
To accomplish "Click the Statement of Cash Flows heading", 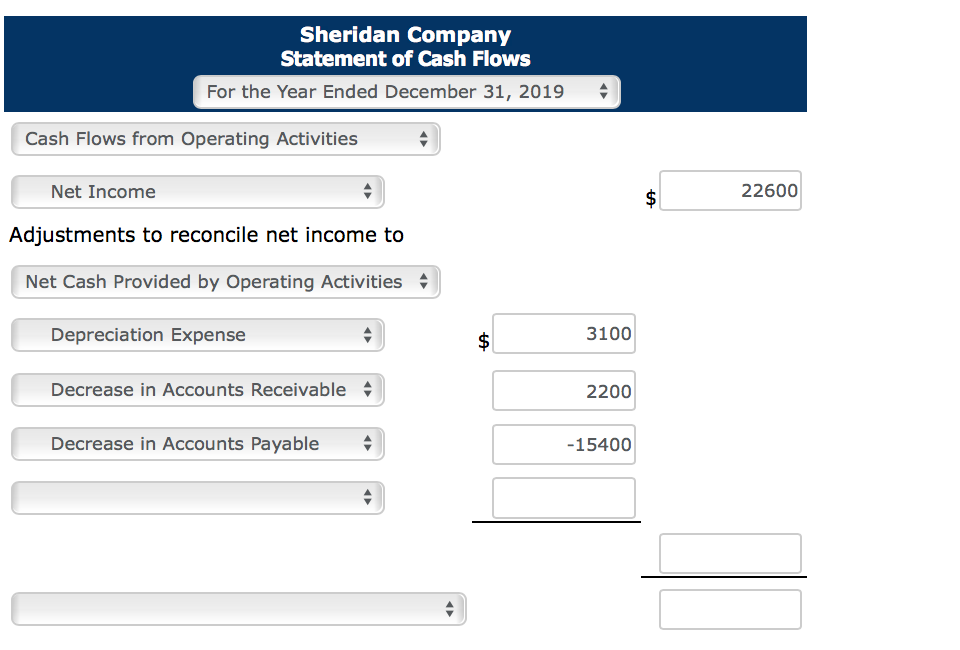I will [x=405, y=59].
